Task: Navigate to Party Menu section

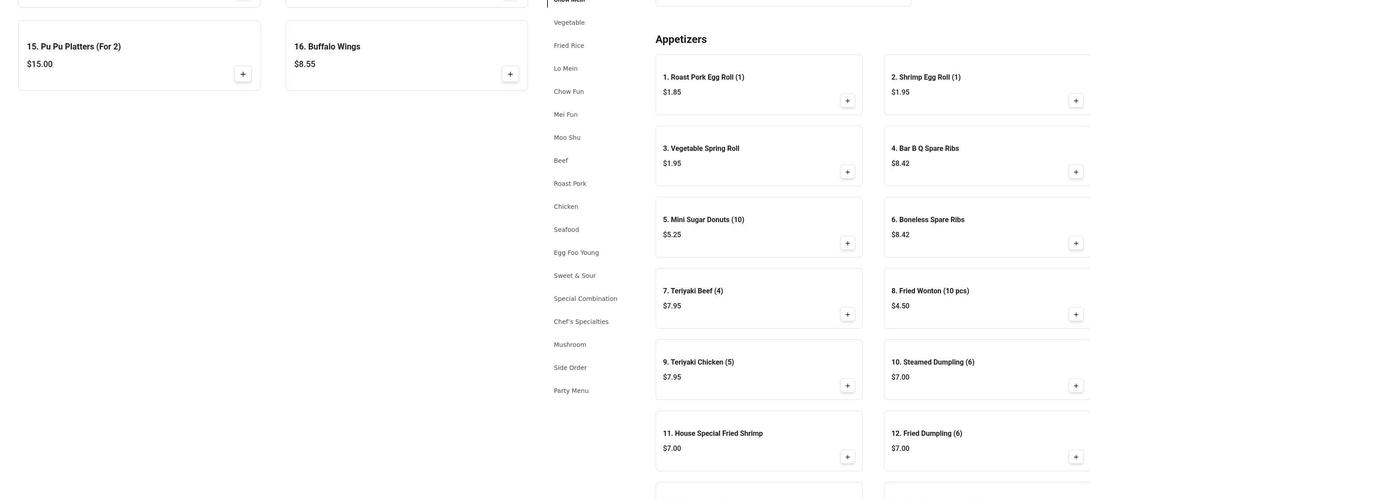Action: [x=571, y=391]
